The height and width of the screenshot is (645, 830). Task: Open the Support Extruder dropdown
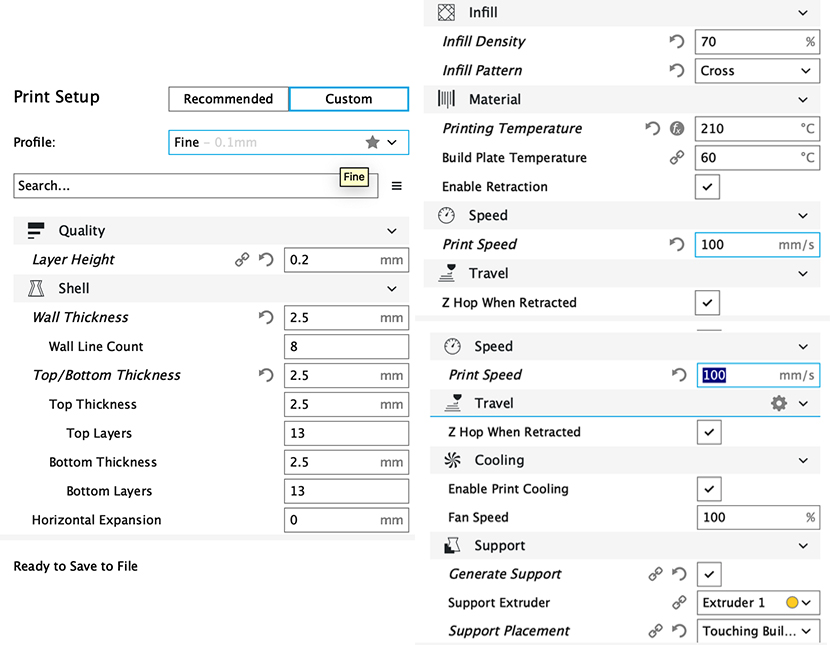pos(757,603)
